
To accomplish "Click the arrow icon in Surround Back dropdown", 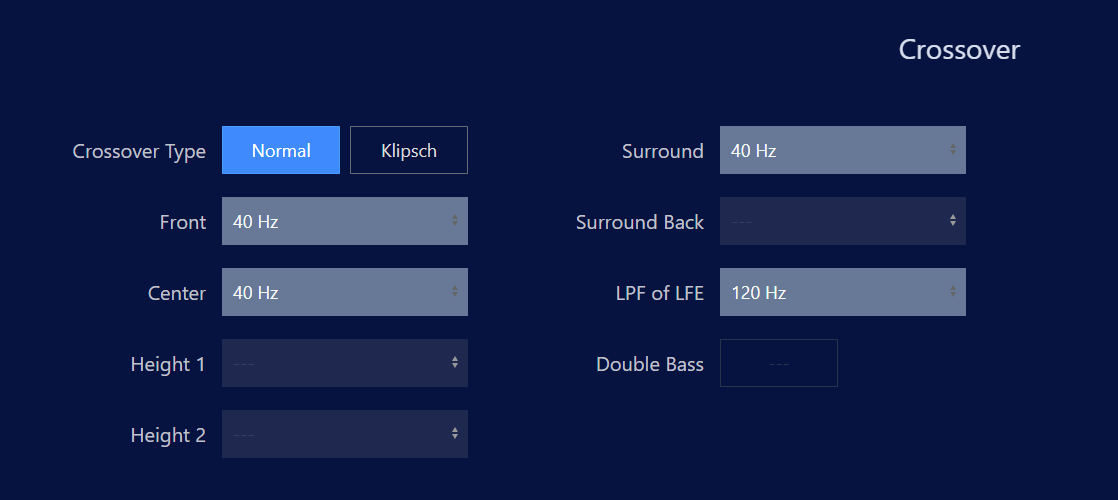I will coord(953,221).
